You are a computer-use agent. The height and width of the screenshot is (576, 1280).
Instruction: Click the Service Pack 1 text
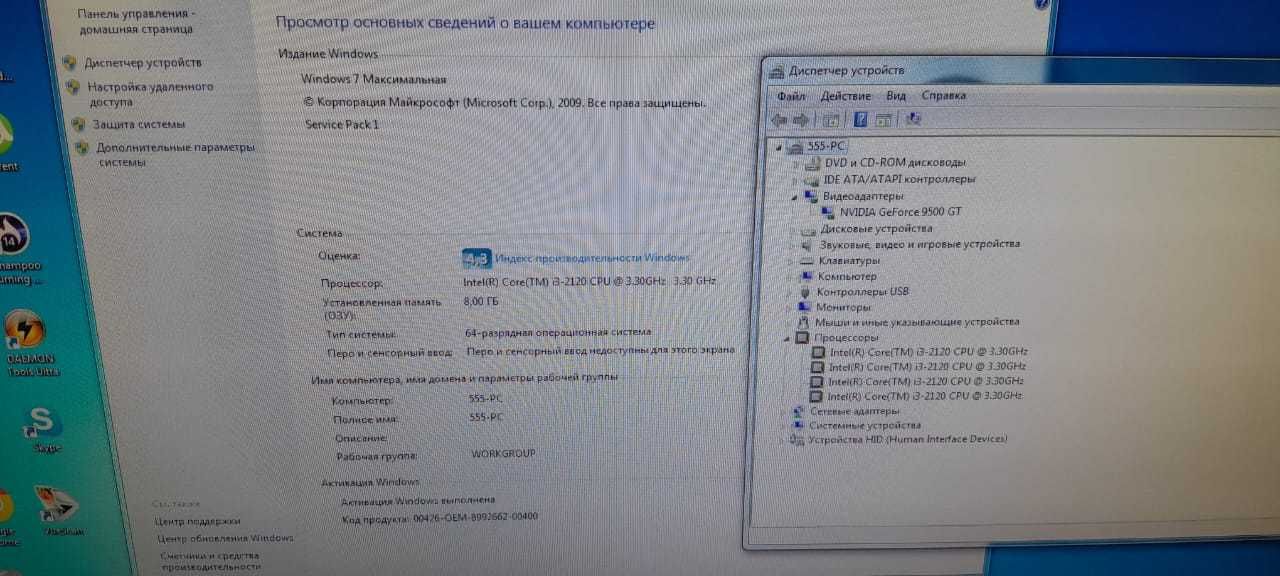[342, 125]
